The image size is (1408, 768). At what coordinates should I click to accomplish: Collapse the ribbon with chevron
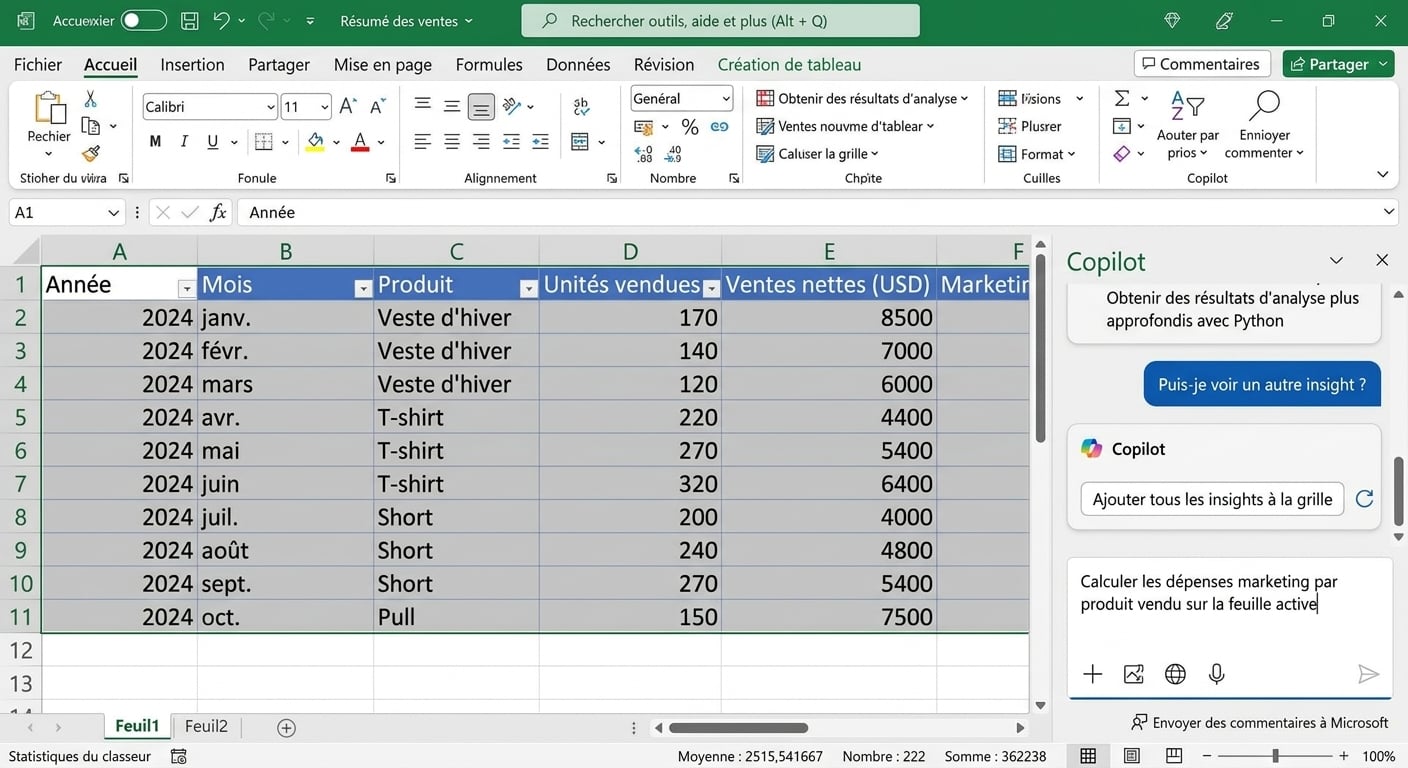pyautogui.click(x=1383, y=174)
